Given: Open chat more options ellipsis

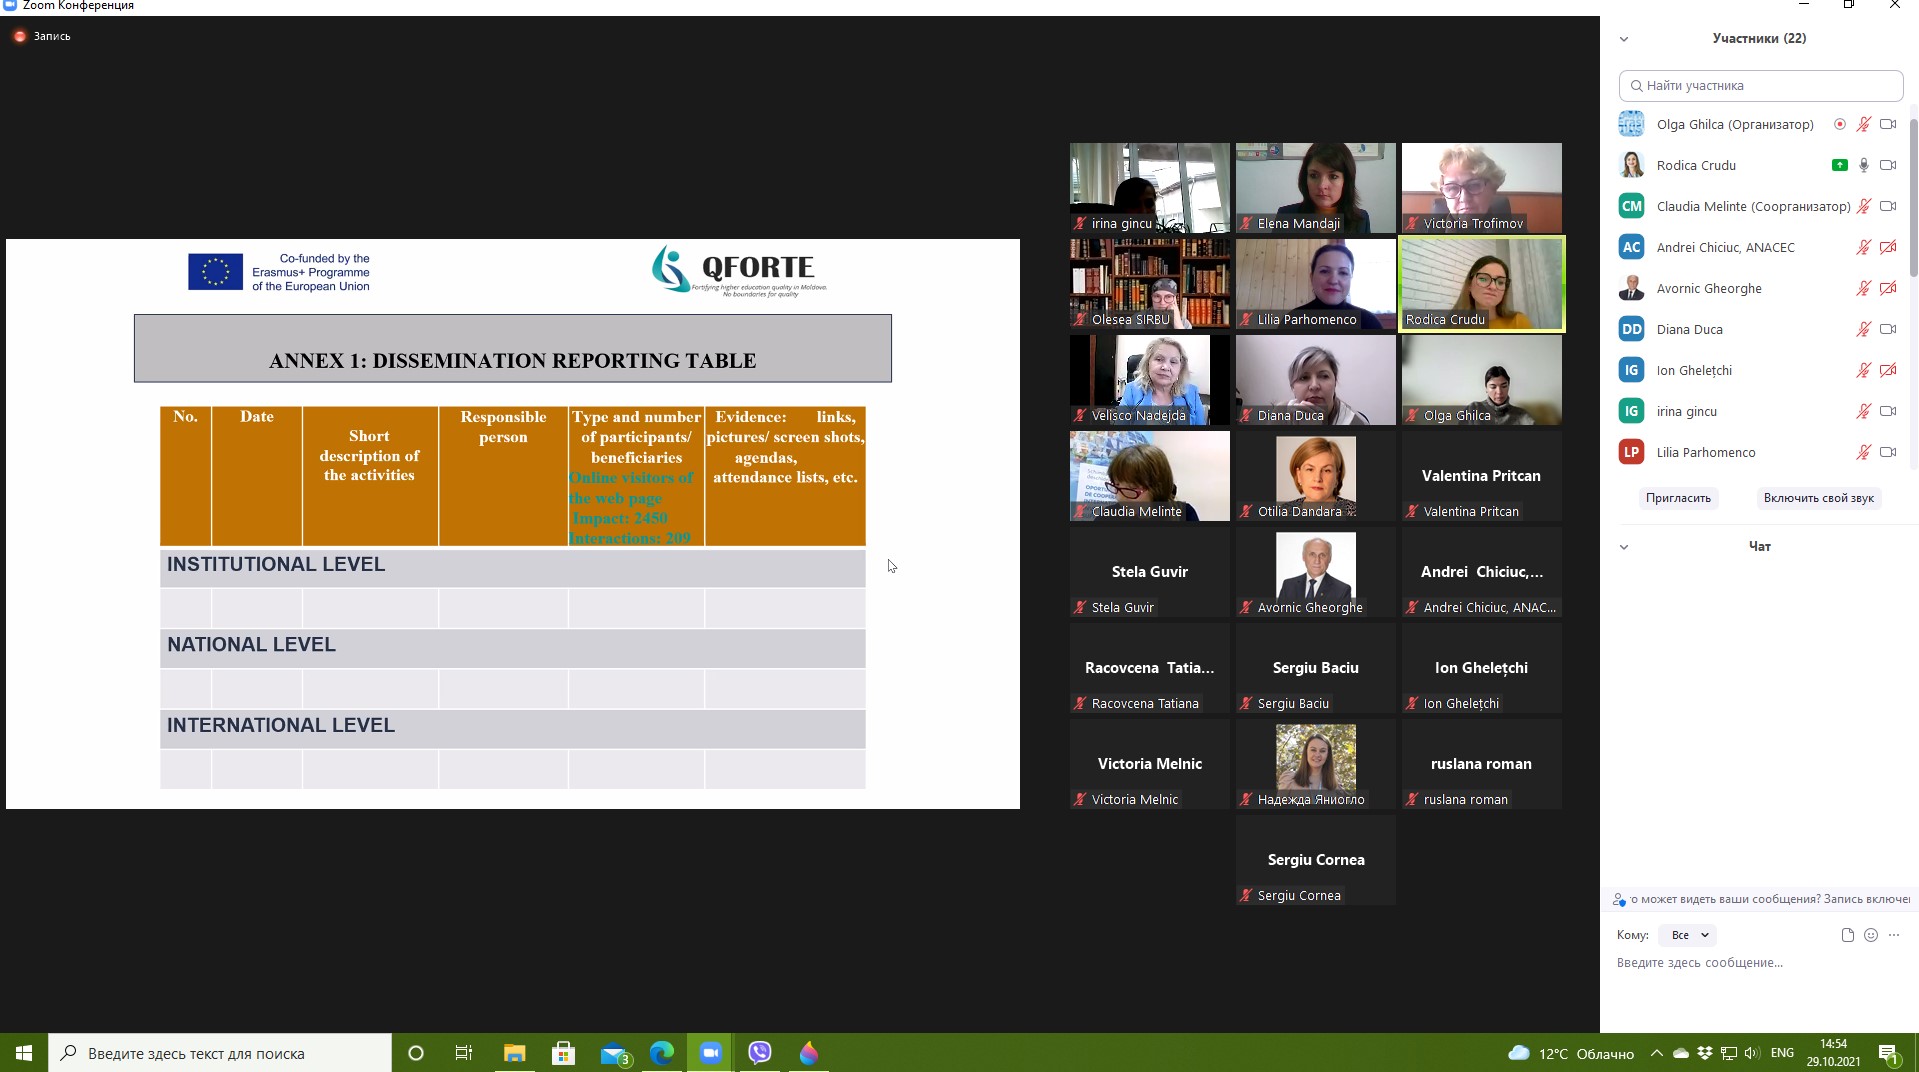Looking at the screenshot, I should click(1894, 935).
